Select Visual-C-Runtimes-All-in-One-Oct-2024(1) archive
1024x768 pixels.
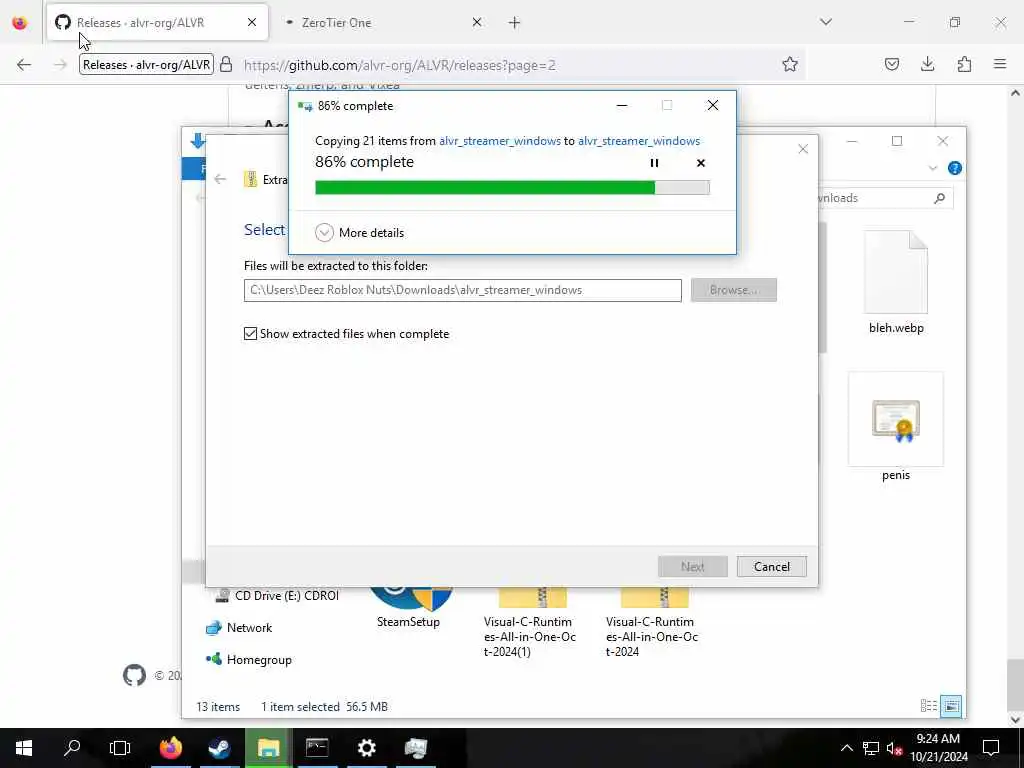pos(530,623)
